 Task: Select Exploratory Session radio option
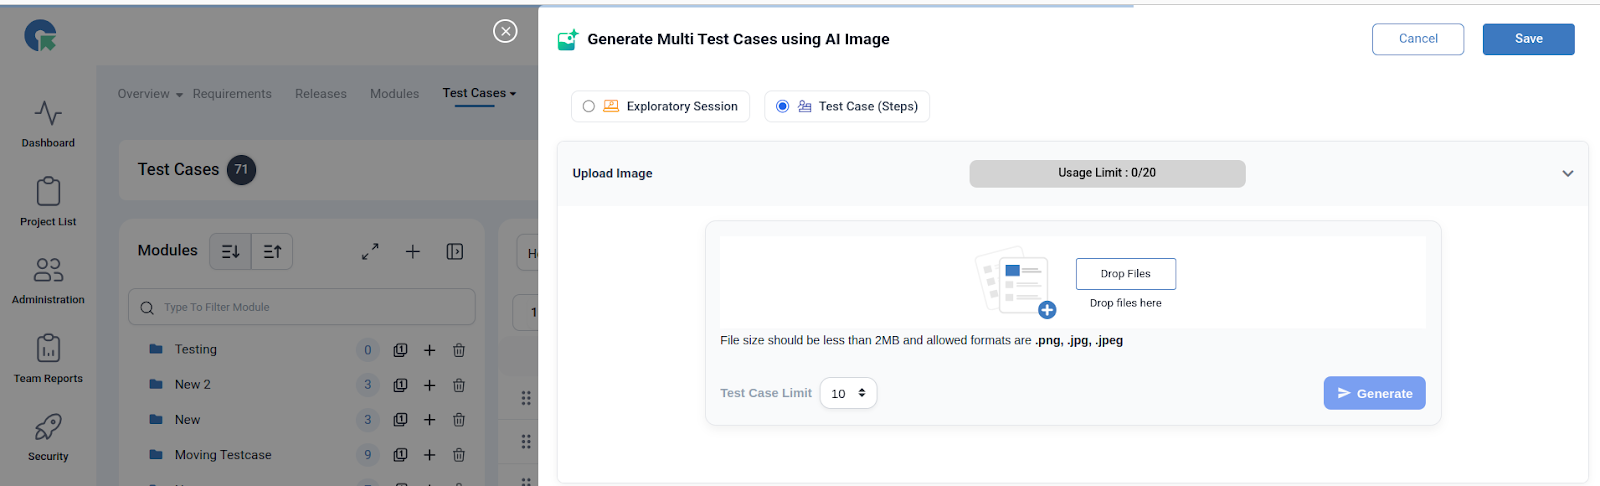[589, 107]
